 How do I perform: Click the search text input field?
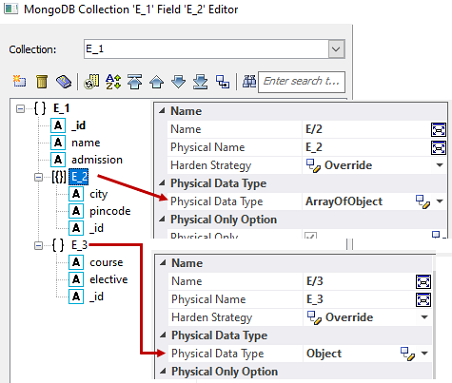(301, 81)
